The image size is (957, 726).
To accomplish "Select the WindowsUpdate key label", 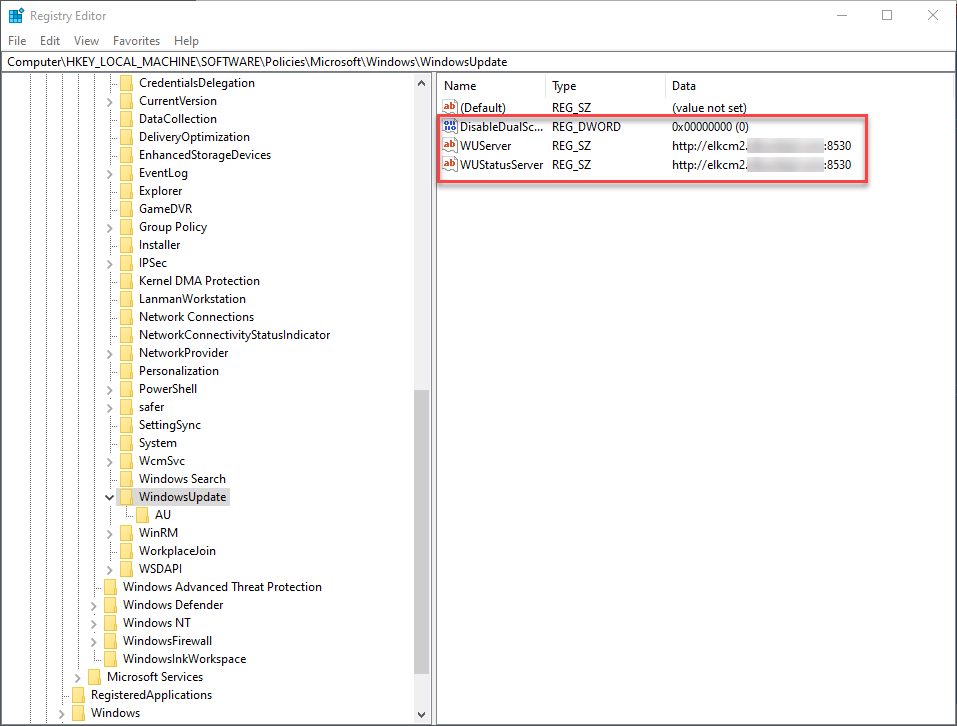I will 182,497.
